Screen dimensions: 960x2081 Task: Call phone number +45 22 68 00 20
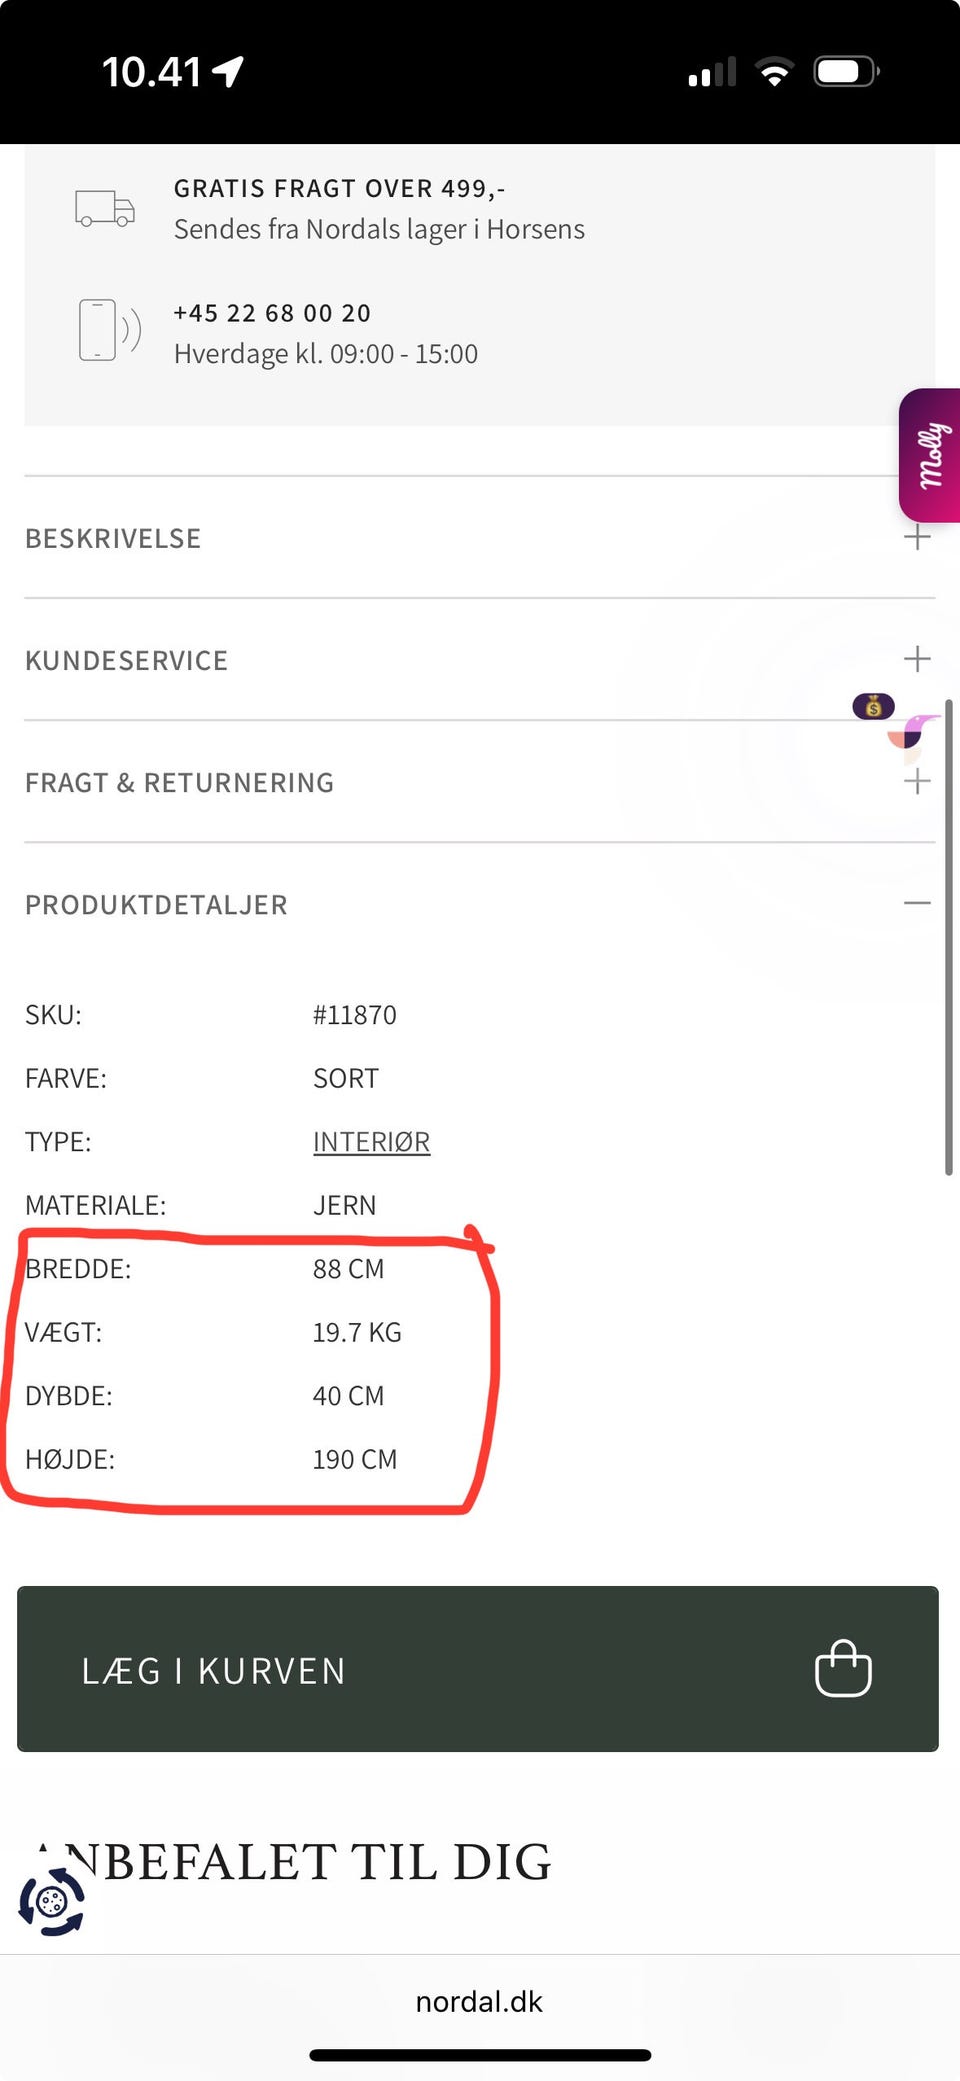pos(272,313)
